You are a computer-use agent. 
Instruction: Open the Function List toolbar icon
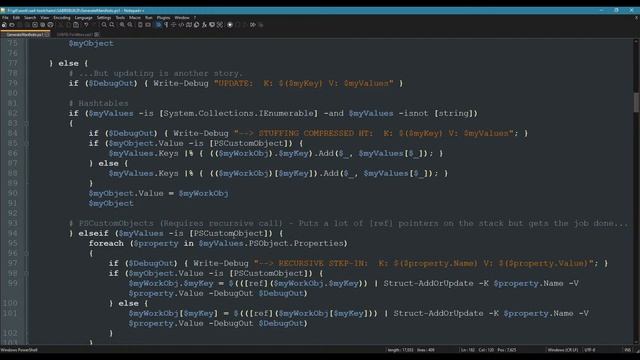coord(204,25)
